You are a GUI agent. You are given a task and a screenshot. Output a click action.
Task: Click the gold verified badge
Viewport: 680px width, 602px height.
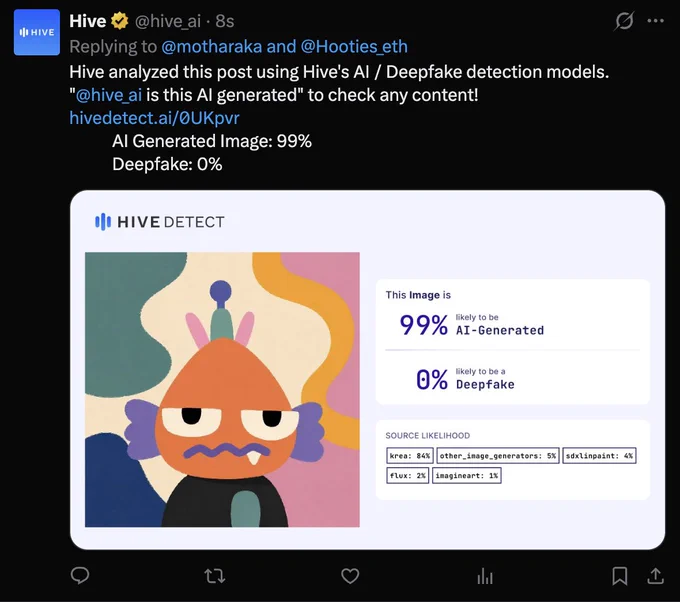(120, 21)
